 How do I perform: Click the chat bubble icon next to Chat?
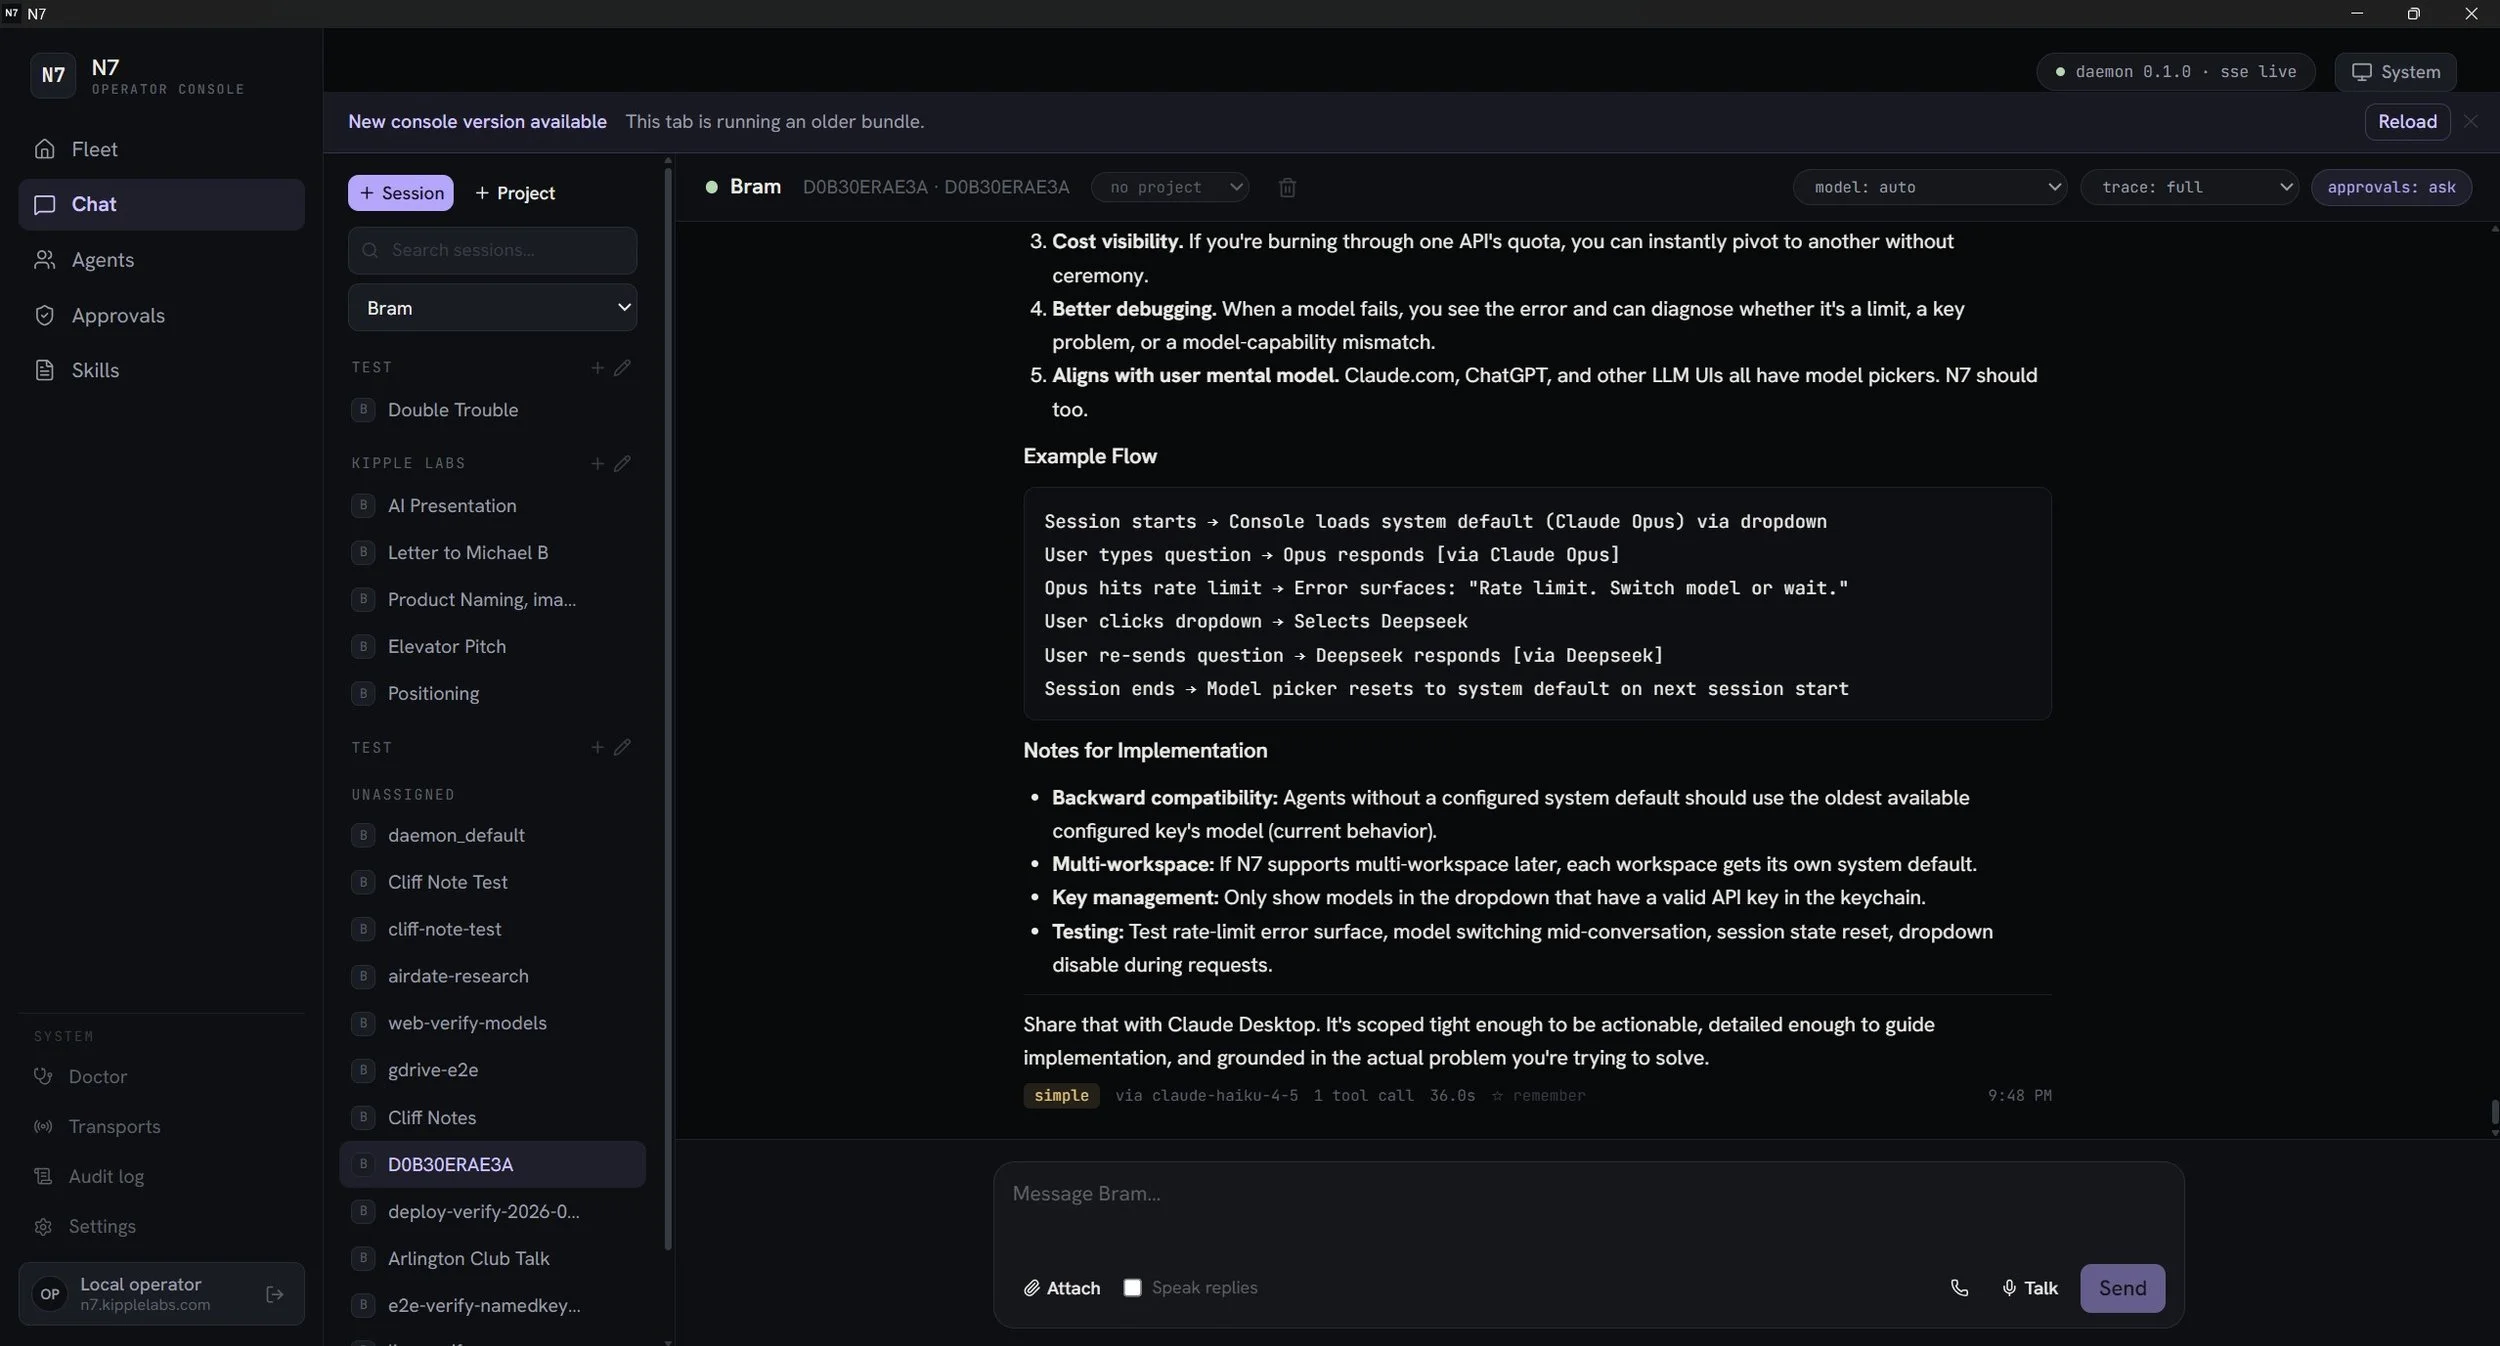point(44,204)
